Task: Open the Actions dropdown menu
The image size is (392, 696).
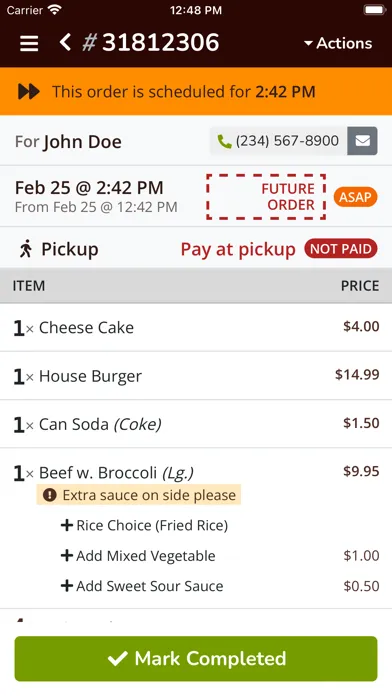Action: [338, 43]
